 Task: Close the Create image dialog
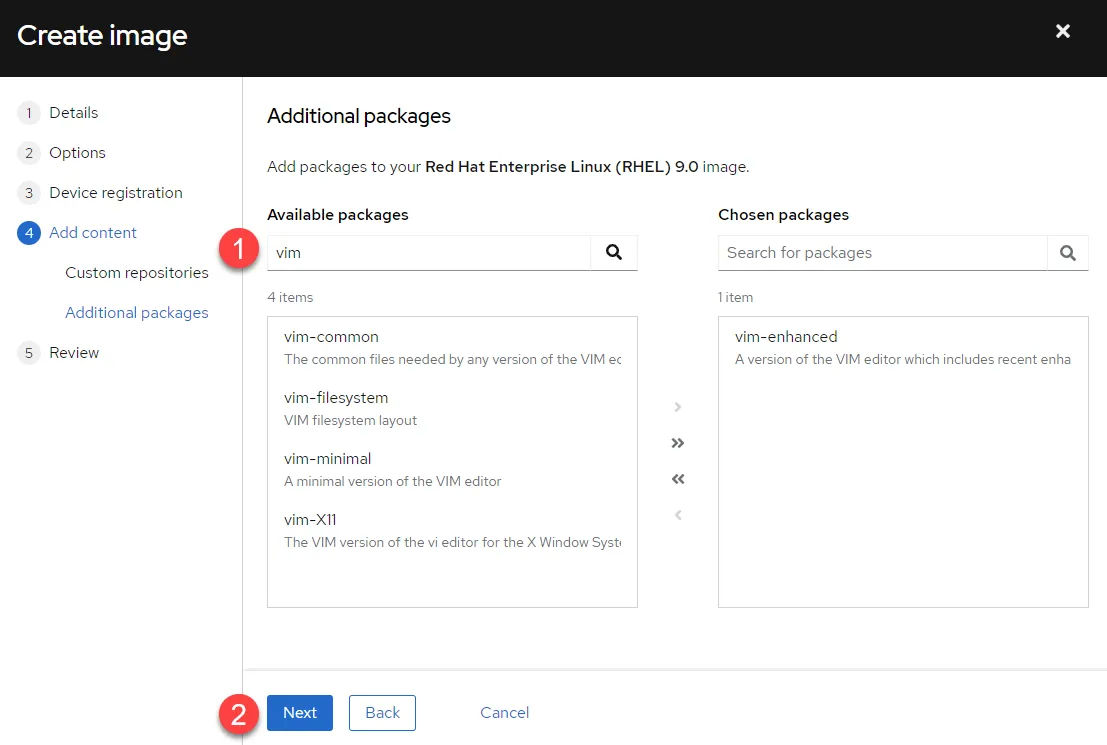coord(1063,32)
